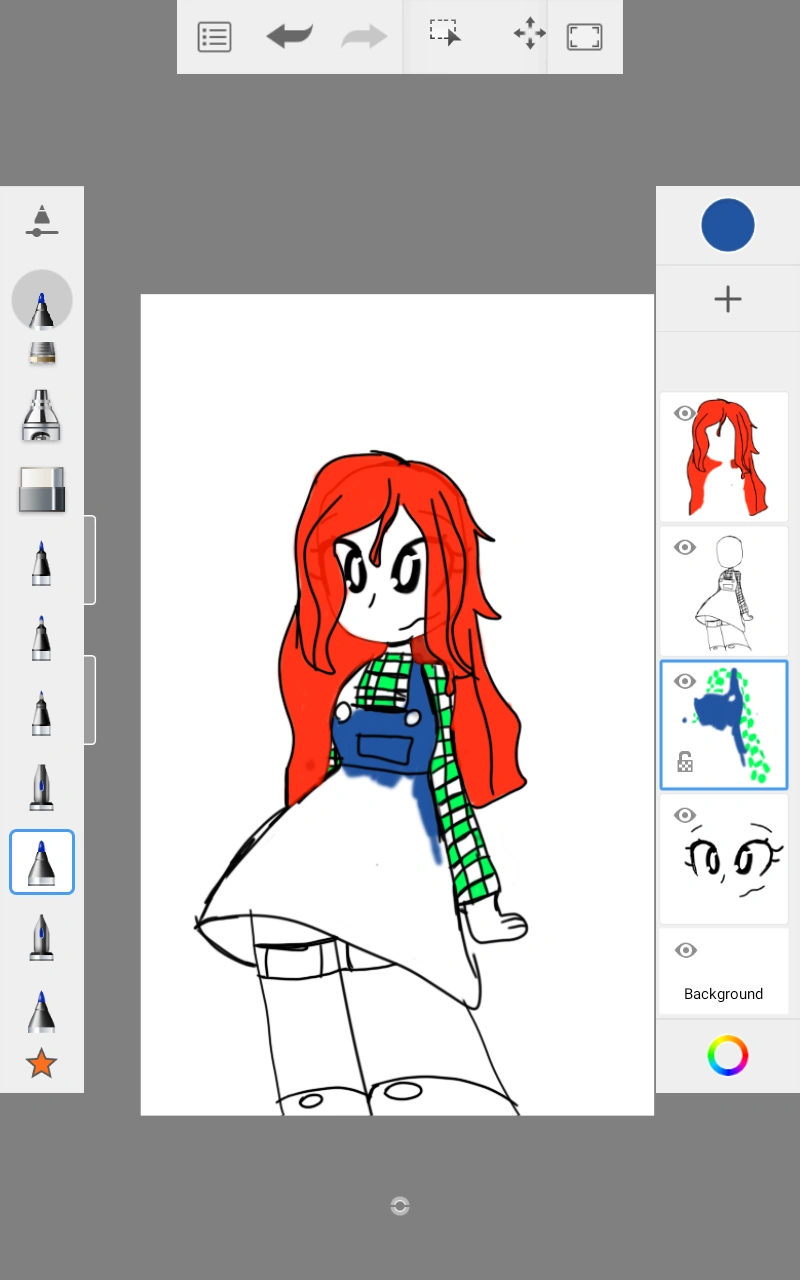Screen dimensions: 800x1280
Task: Create a new layer with the plus button
Action: click(727, 298)
